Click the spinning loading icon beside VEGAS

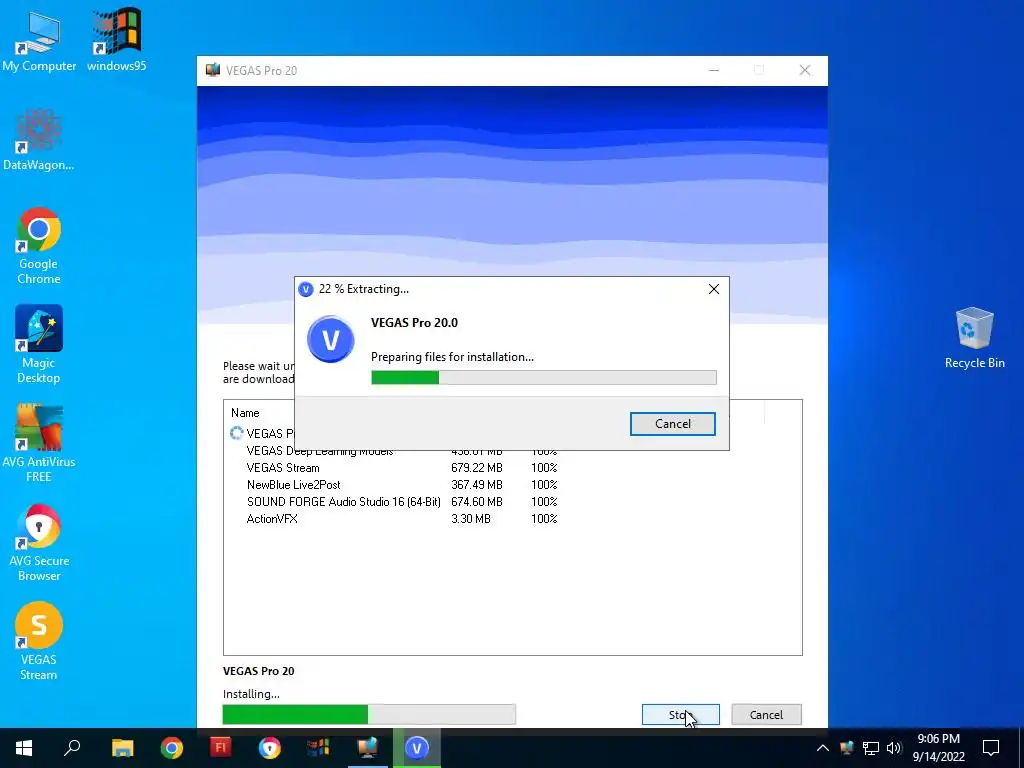236,433
